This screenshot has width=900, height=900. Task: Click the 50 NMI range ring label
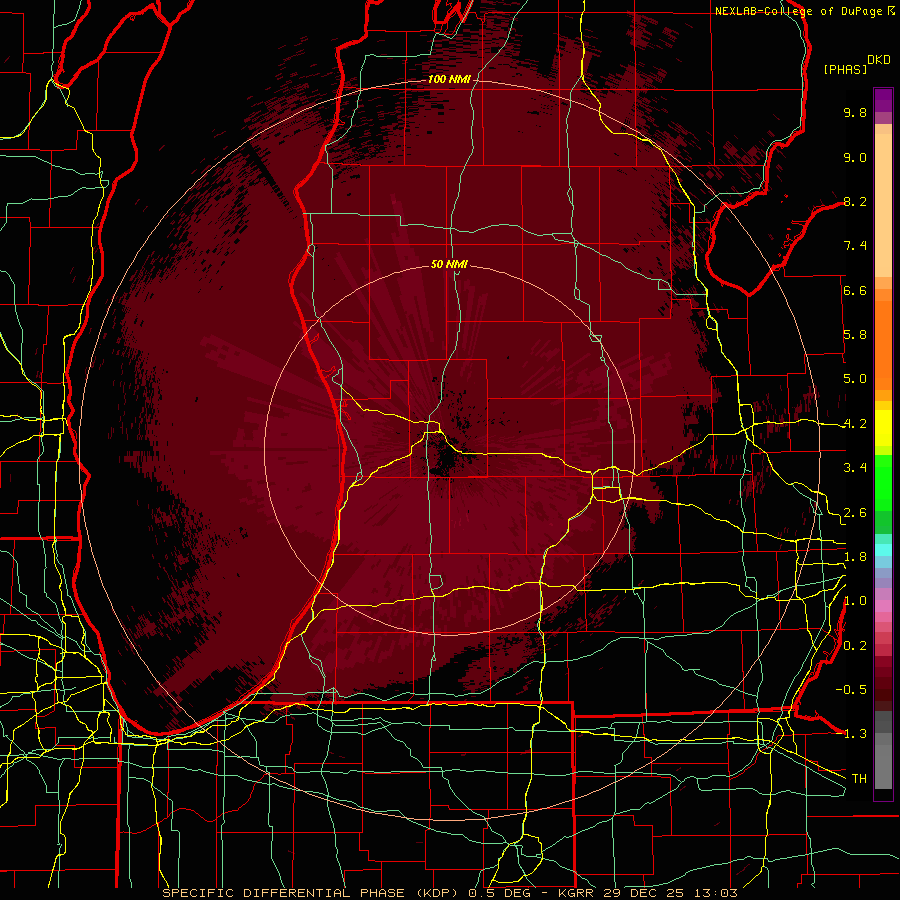pos(449,264)
